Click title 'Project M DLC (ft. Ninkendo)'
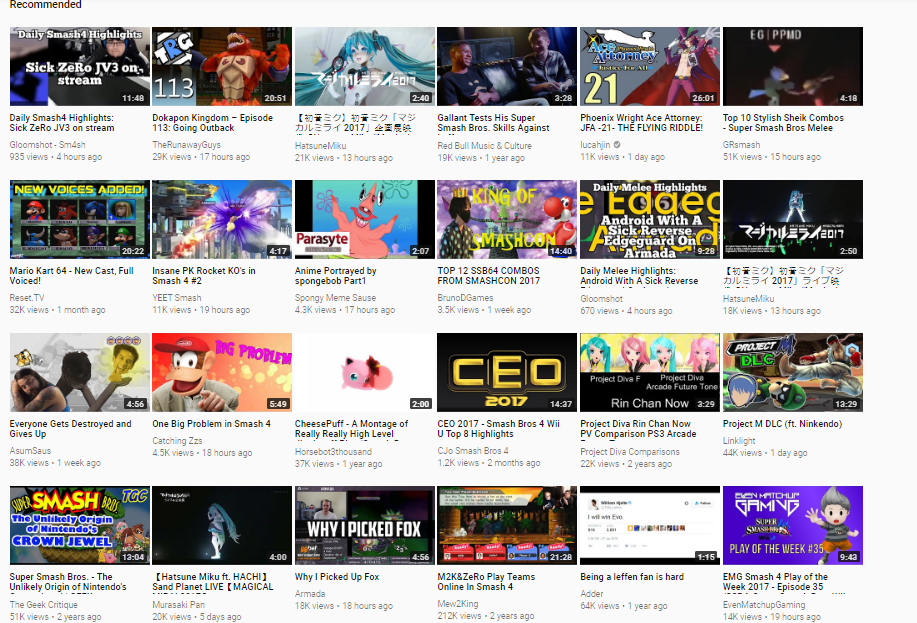917x623 pixels. click(782, 424)
